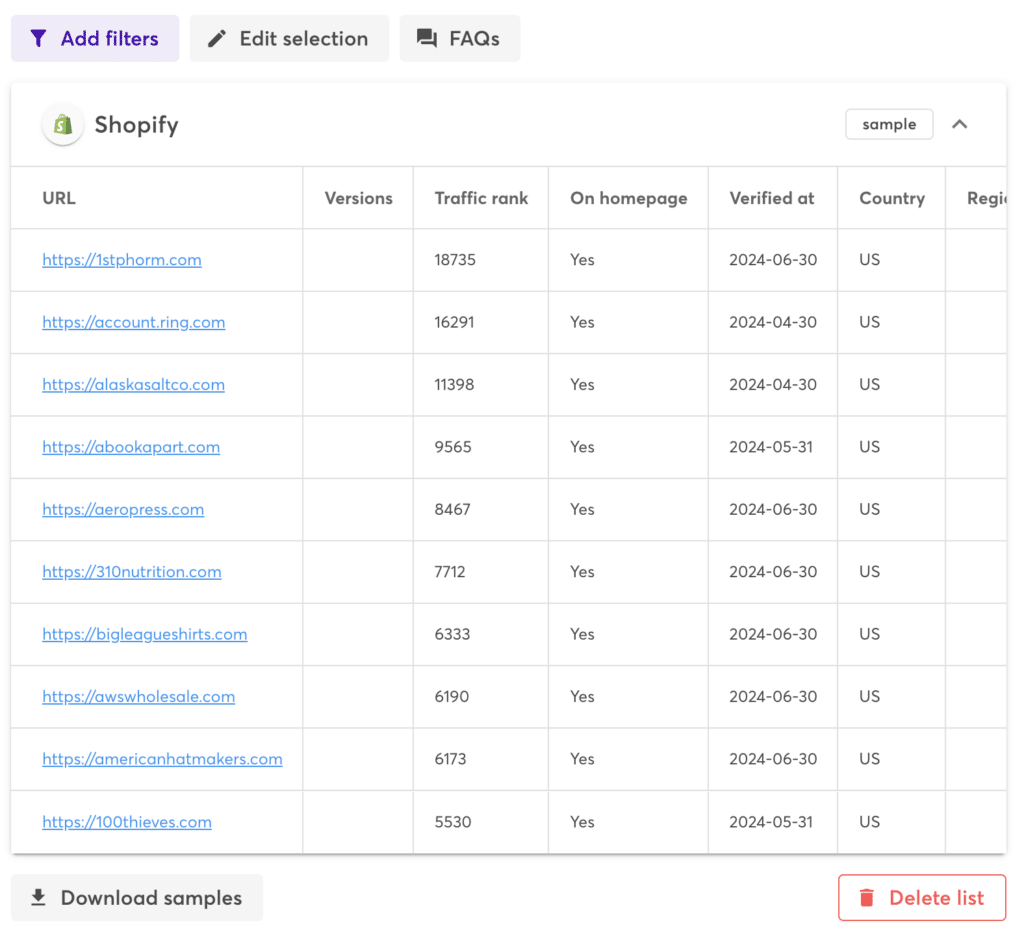This screenshot has width=1024, height=936.
Task: Open the FAQs button
Action: 460,39
